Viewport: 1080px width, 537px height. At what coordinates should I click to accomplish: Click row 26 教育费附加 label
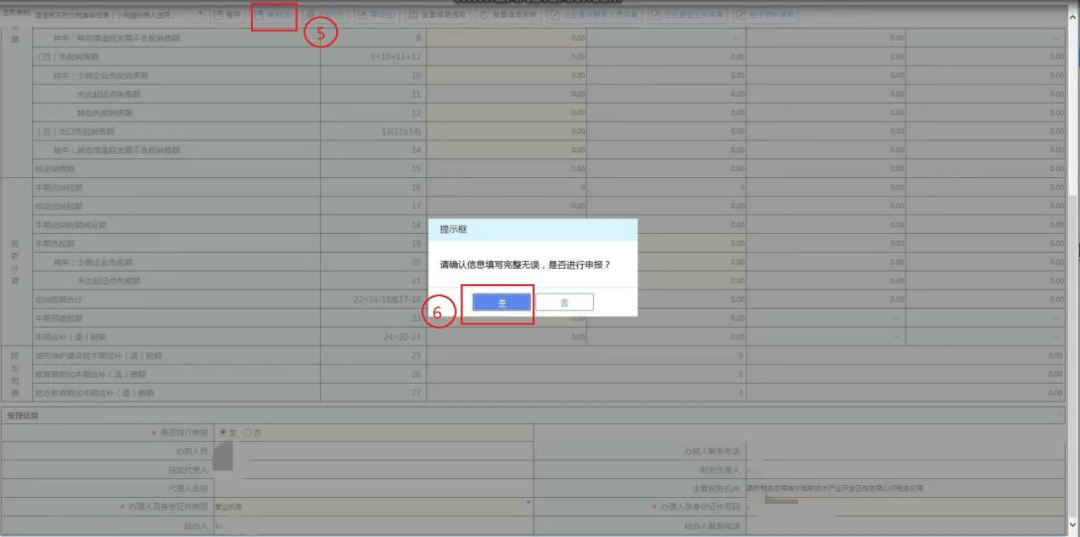pos(90,375)
